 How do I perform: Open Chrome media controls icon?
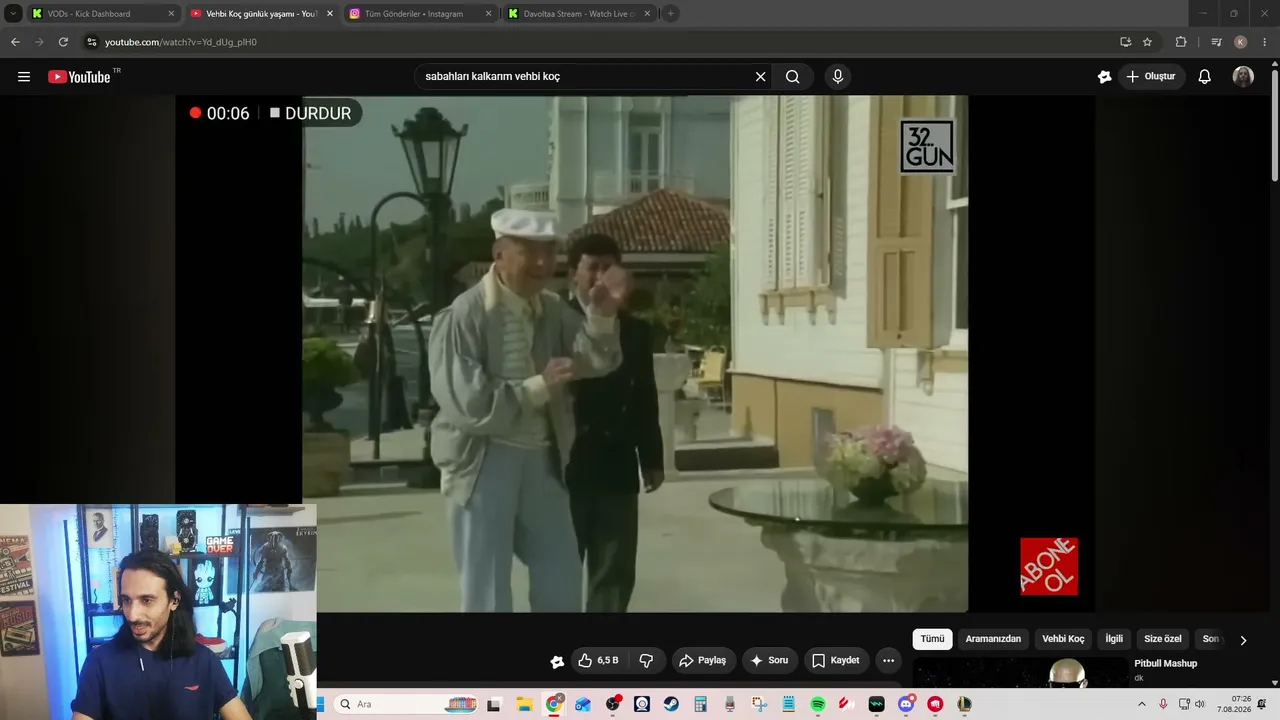(1216, 42)
